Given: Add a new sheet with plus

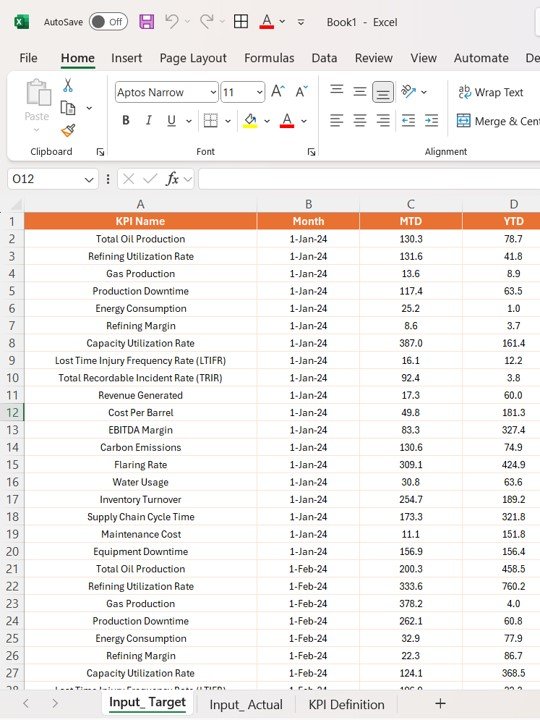Looking at the screenshot, I should coord(440,703).
